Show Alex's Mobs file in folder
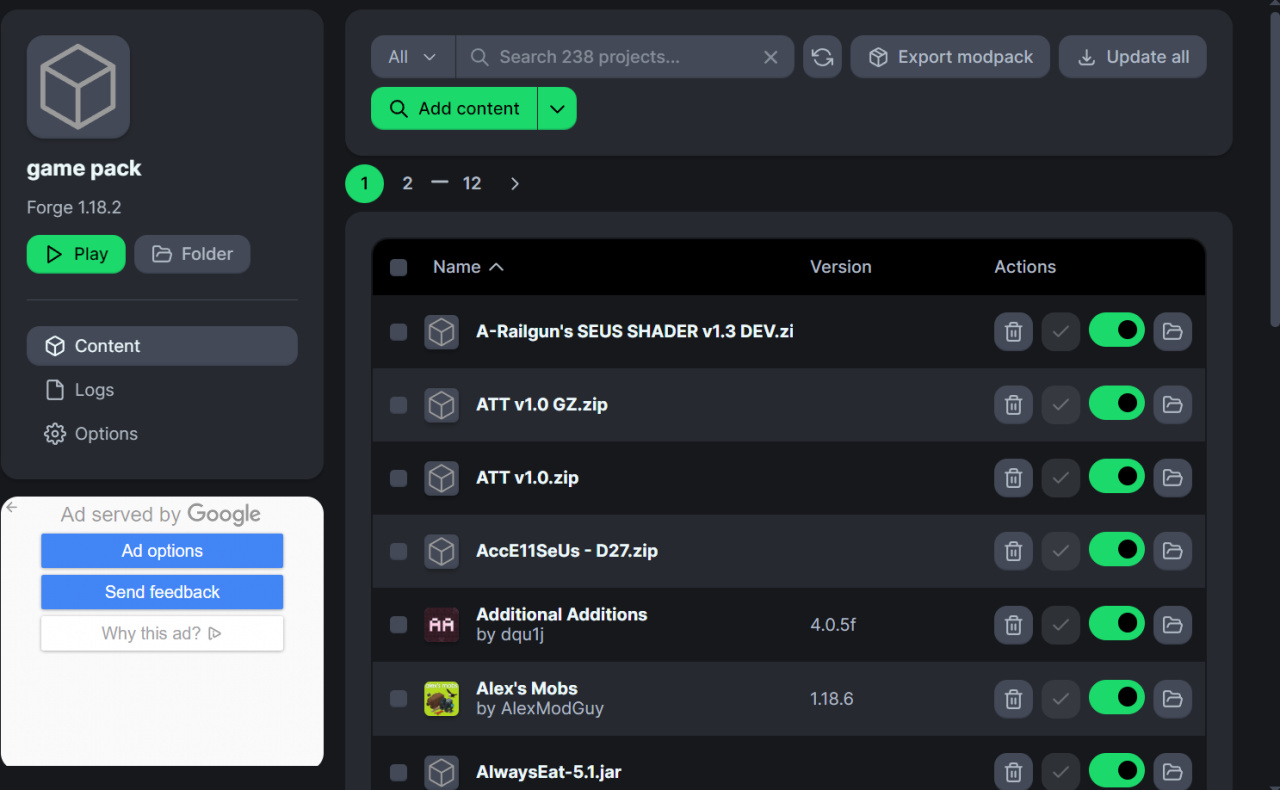 point(1172,698)
